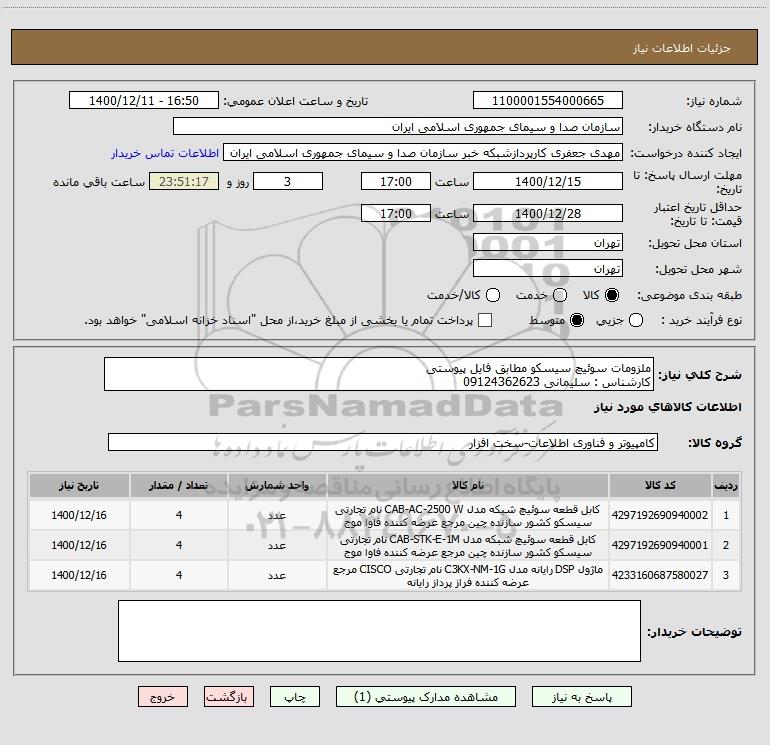Click the شماره نیاز field 1100001554000665
Image resolution: width=770 pixels, height=745 pixels.
[x=548, y=101]
